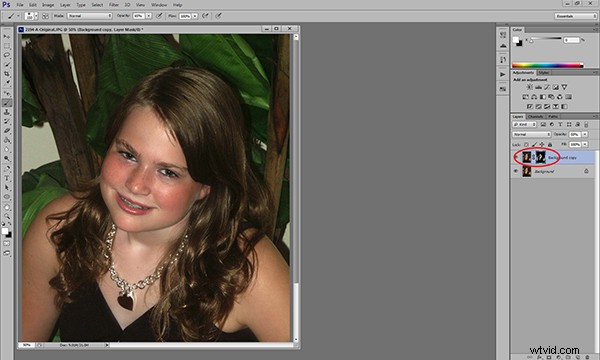Viewport: 600px width, 360px height.
Task: Add a Threshold adjustment
Action: click(547, 106)
